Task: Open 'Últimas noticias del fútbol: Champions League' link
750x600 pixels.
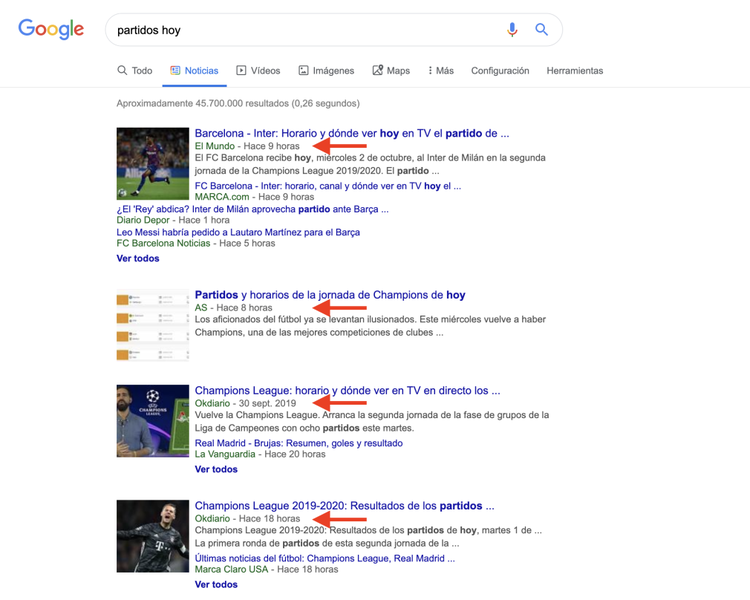Action: coord(325,558)
